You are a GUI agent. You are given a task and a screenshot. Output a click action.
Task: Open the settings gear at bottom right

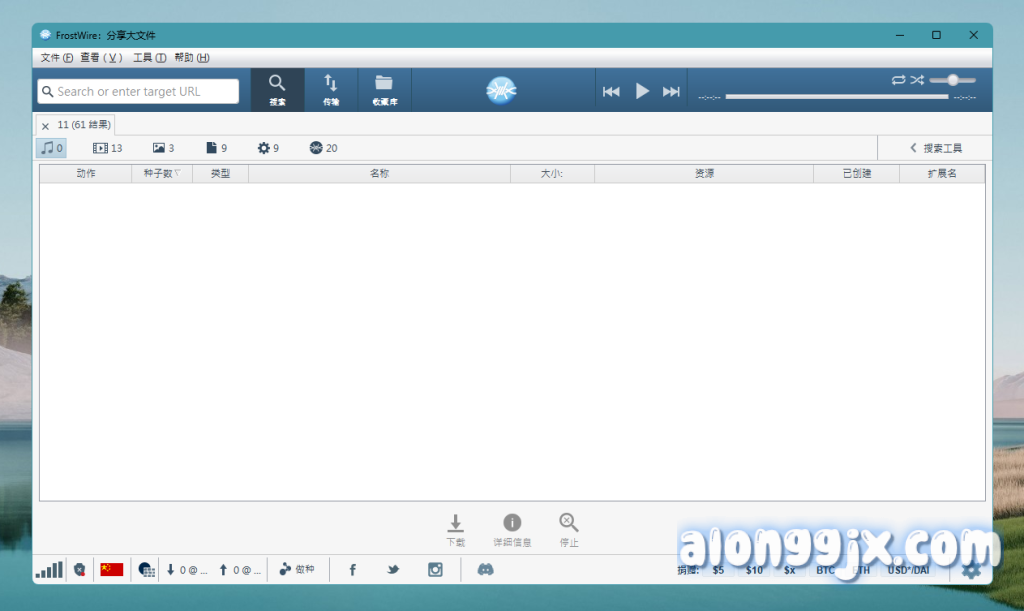(970, 570)
